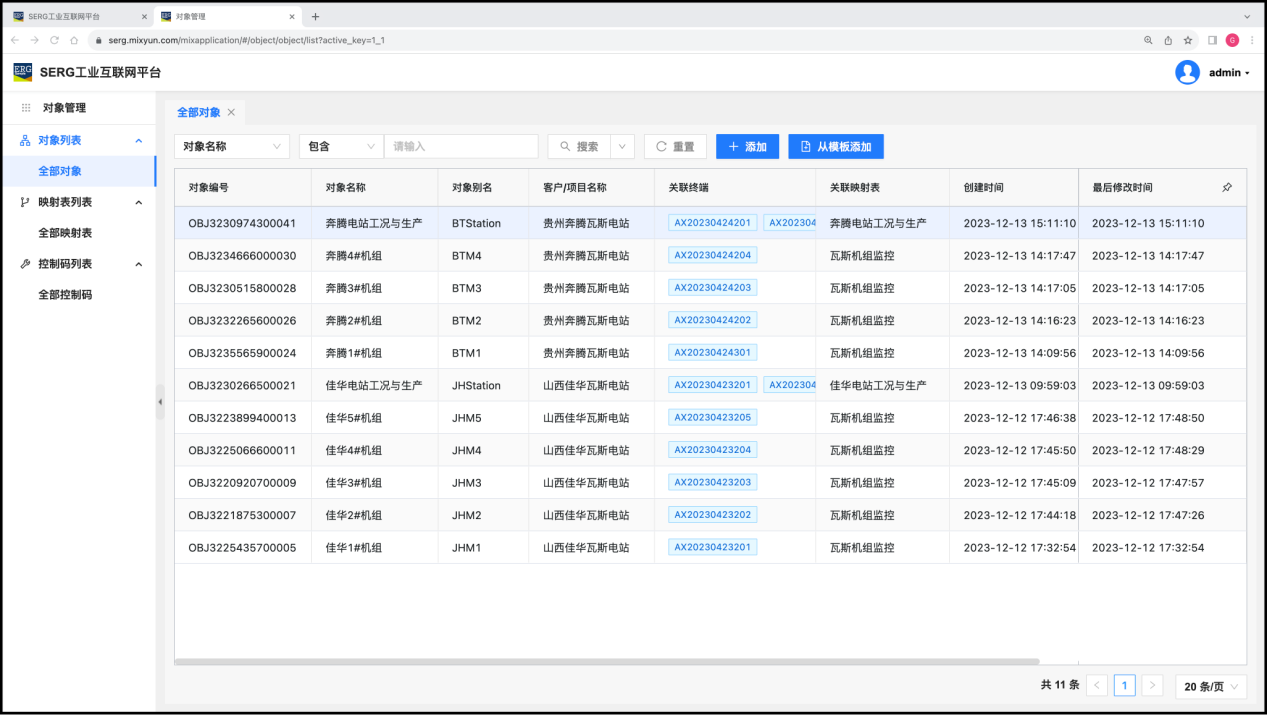
Task: Open 全部映射表 in the sidebar
Action: click(x=65, y=233)
